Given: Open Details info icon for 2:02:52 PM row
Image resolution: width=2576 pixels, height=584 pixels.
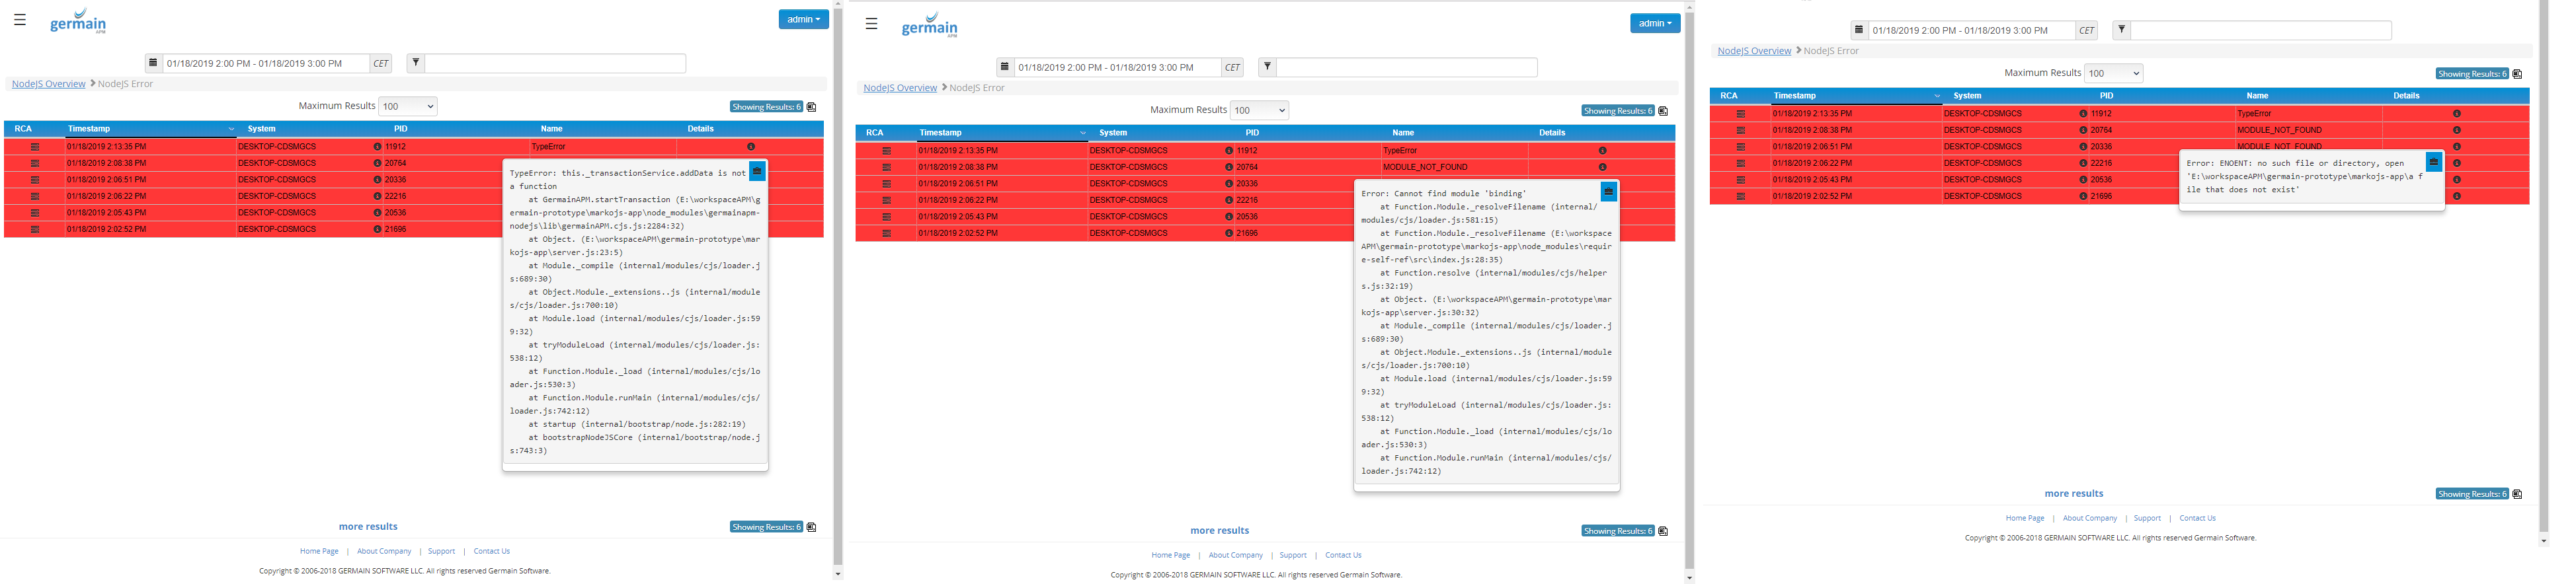Looking at the screenshot, I should 2456,196.
